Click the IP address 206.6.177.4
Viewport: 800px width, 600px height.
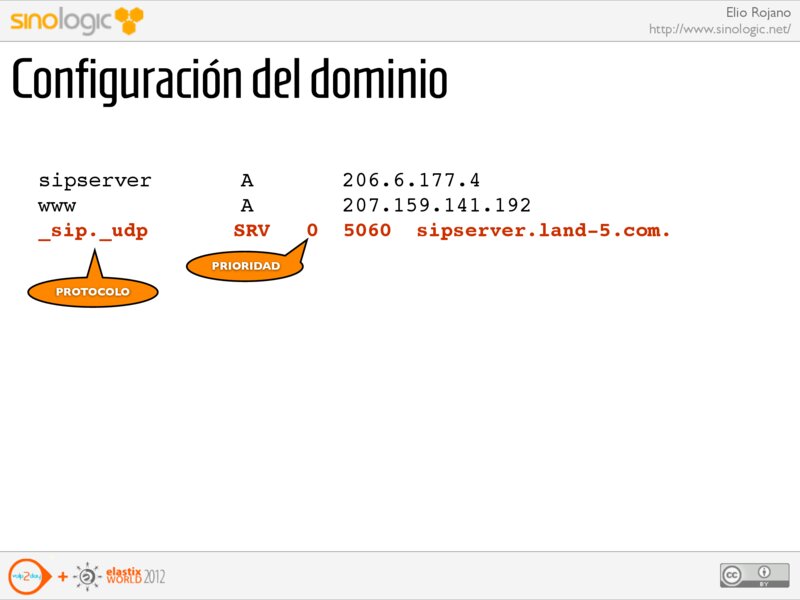coord(411,181)
